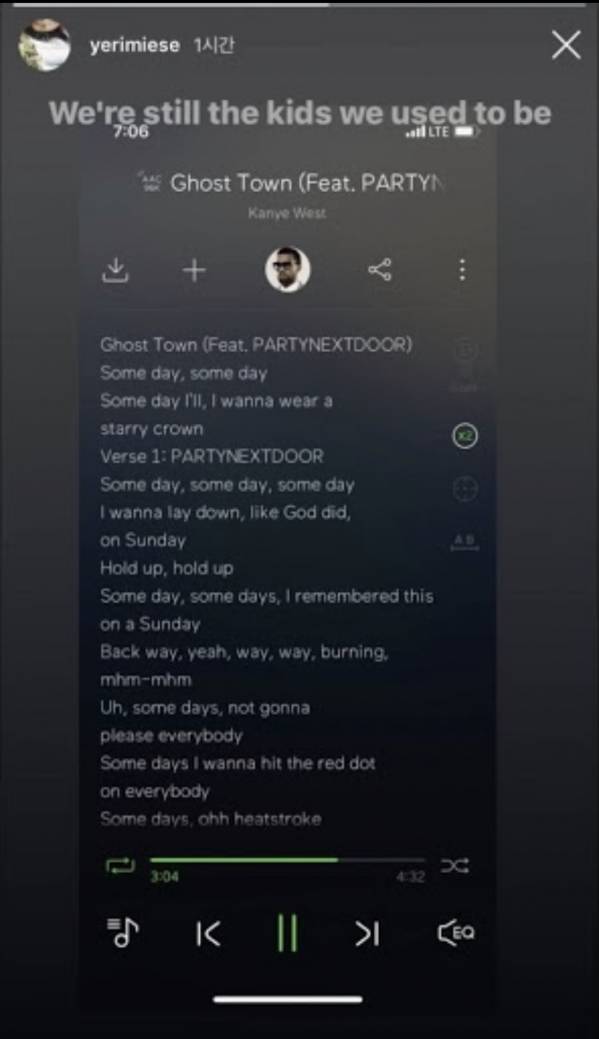Add song to playlist with plus icon

tap(194, 270)
